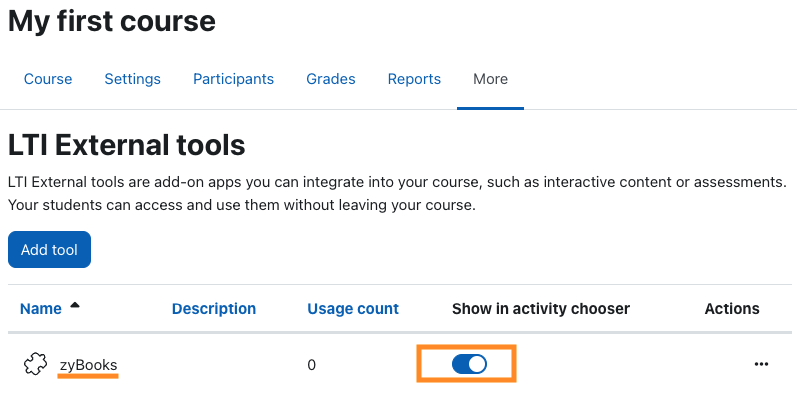Click the Actions column header
The height and width of the screenshot is (404, 797).
click(732, 308)
